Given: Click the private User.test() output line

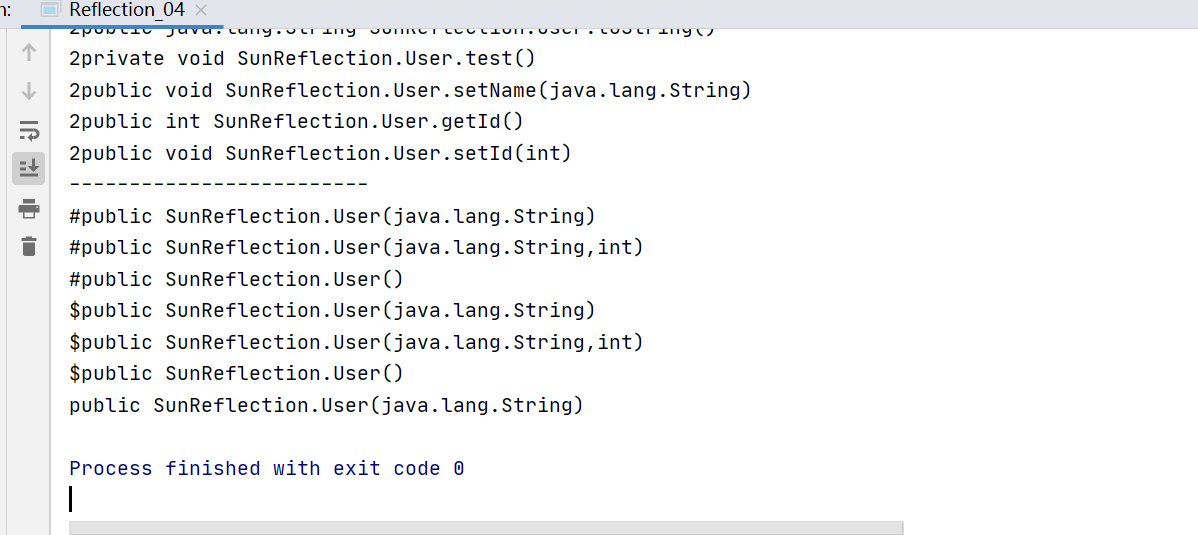Looking at the screenshot, I should click(302, 58).
